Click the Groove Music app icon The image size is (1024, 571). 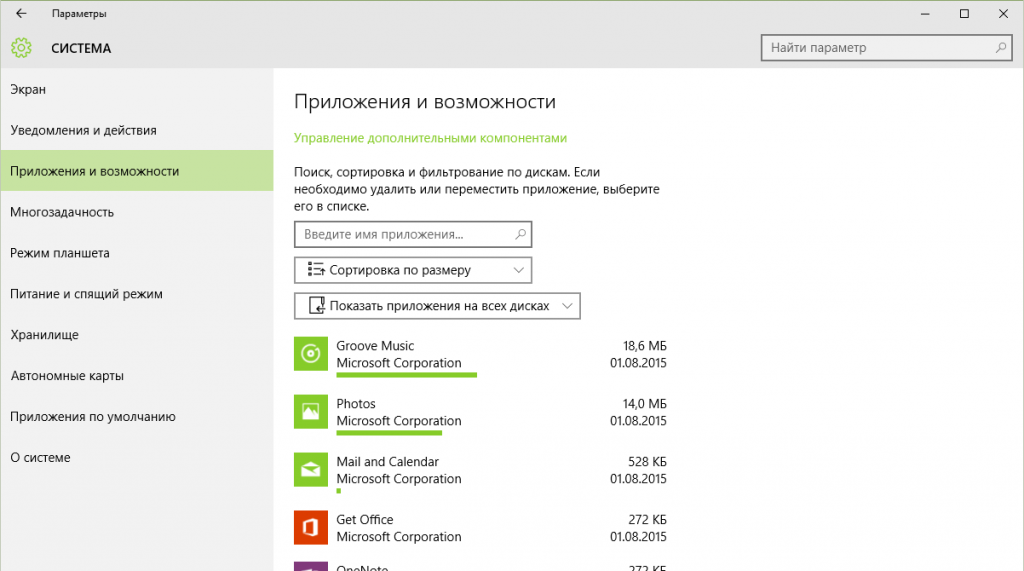pos(311,353)
